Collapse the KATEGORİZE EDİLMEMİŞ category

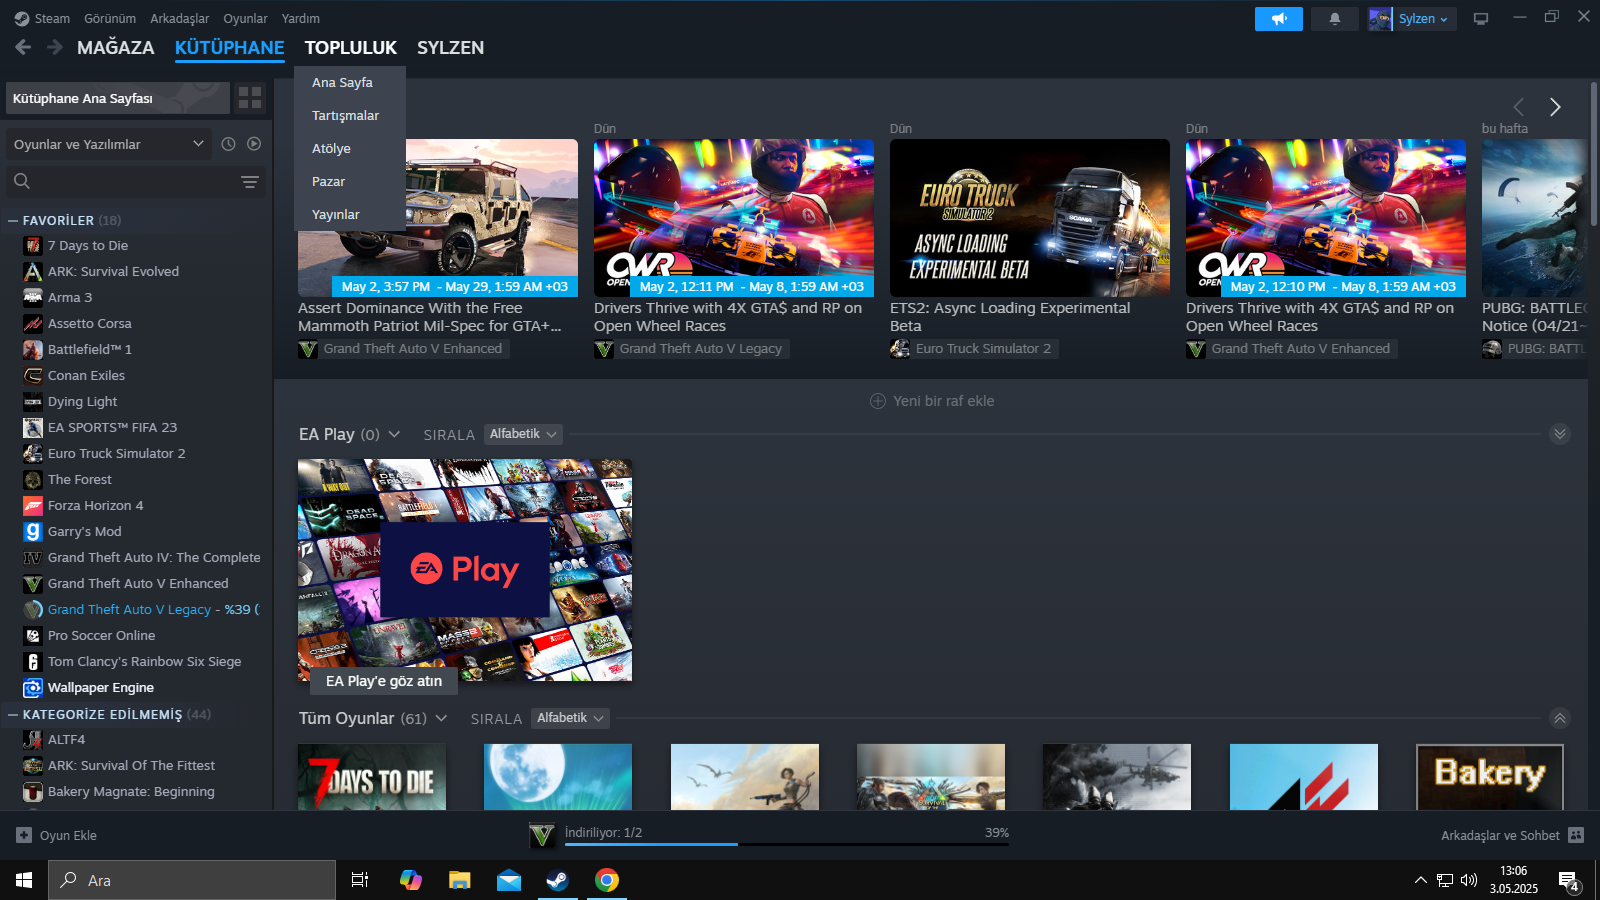point(13,714)
